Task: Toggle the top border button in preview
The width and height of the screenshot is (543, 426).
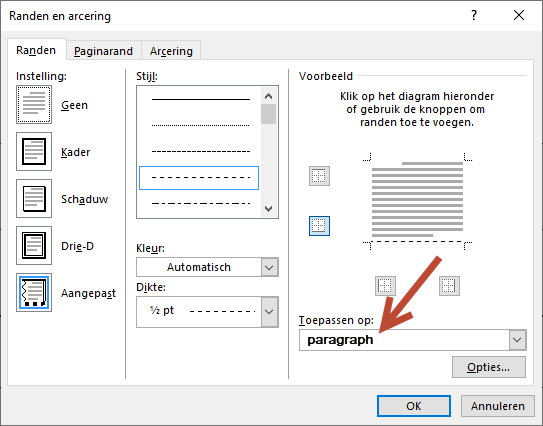Action: click(x=319, y=176)
